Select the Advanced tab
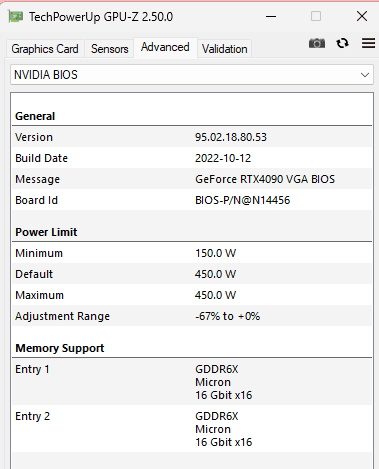The height and width of the screenshot is (469, 379). pos(165,47)
